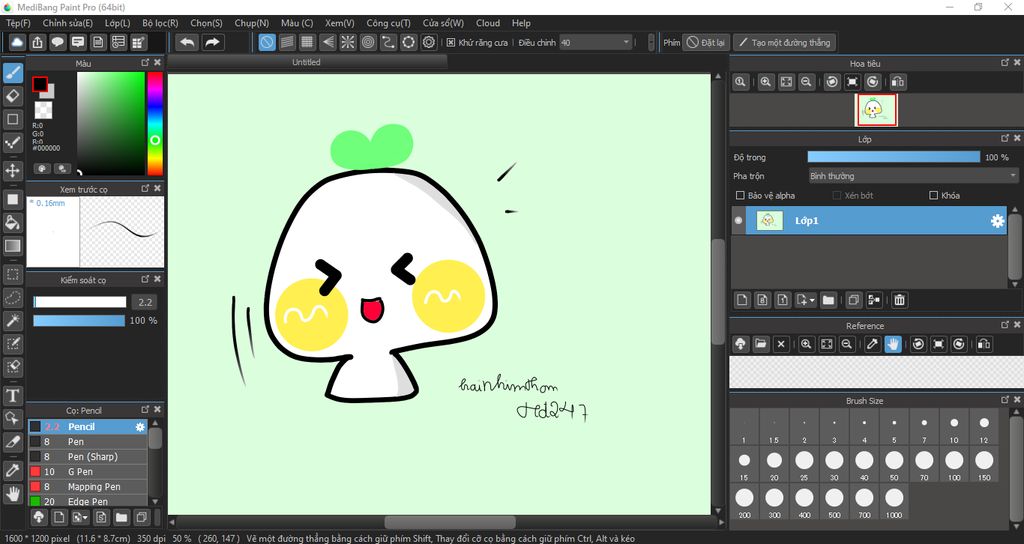Open snap settings gear
The height and width of the screenshot is (544, 1024).
coord(428,42)
